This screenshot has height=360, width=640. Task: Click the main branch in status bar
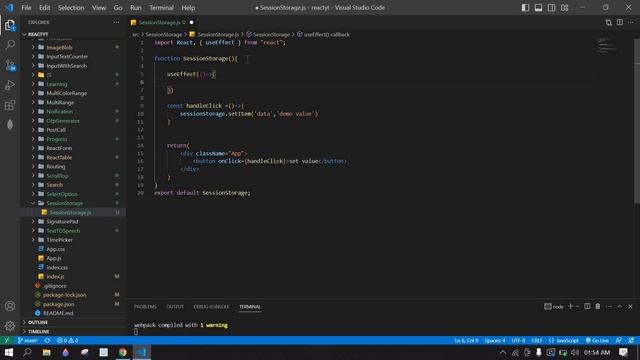28,340
